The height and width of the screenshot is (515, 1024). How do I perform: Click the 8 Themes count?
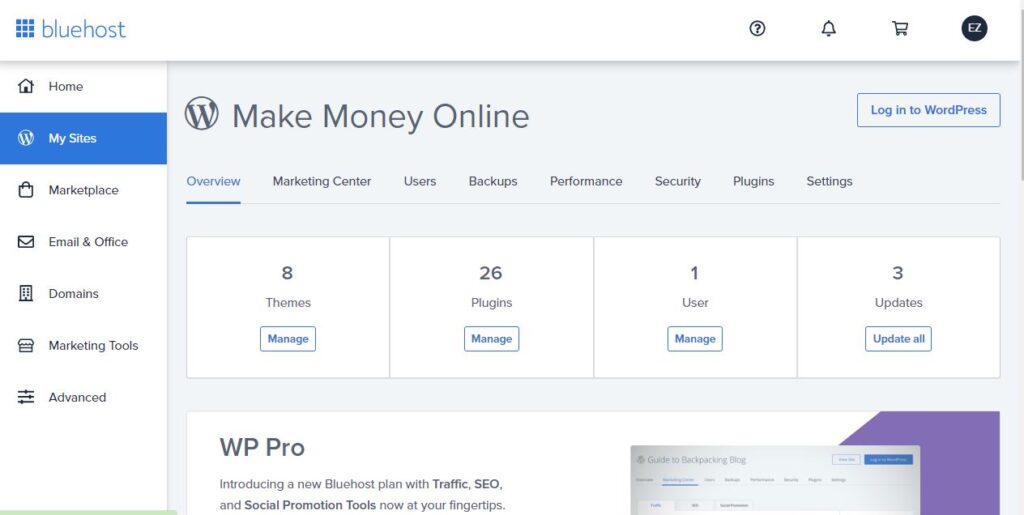(x=287, y=273)
